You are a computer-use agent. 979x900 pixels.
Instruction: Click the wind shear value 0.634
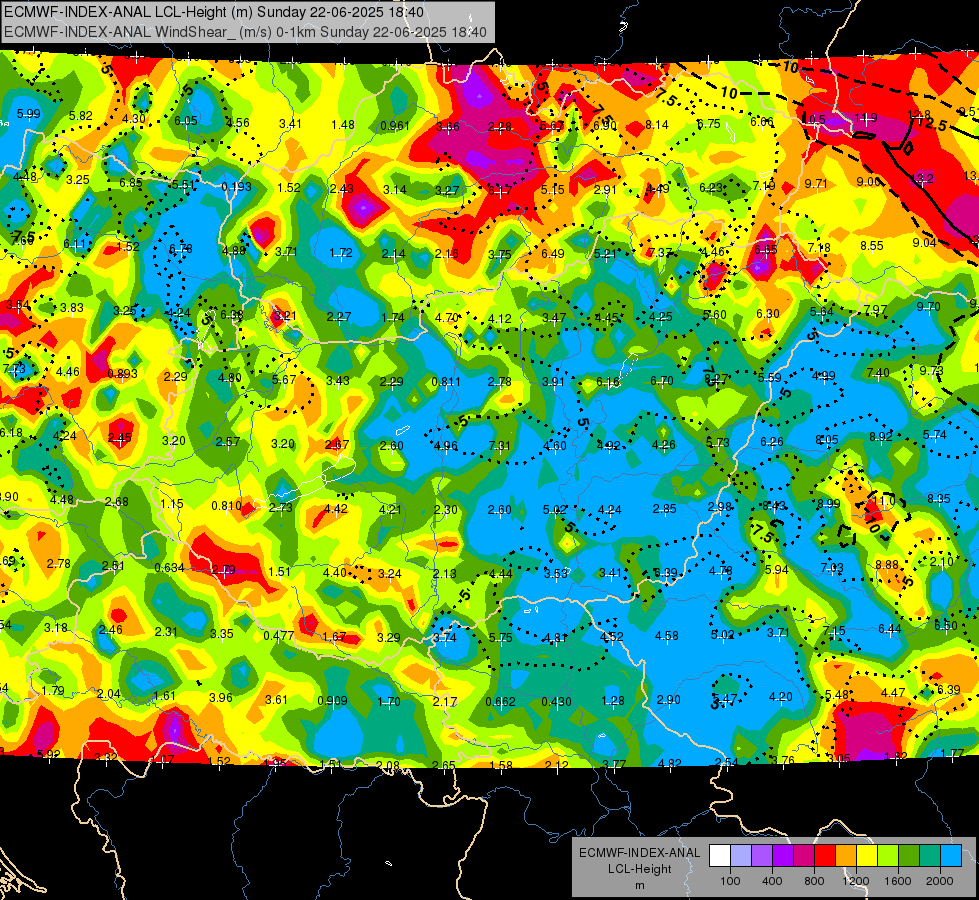tap(169, 568)
